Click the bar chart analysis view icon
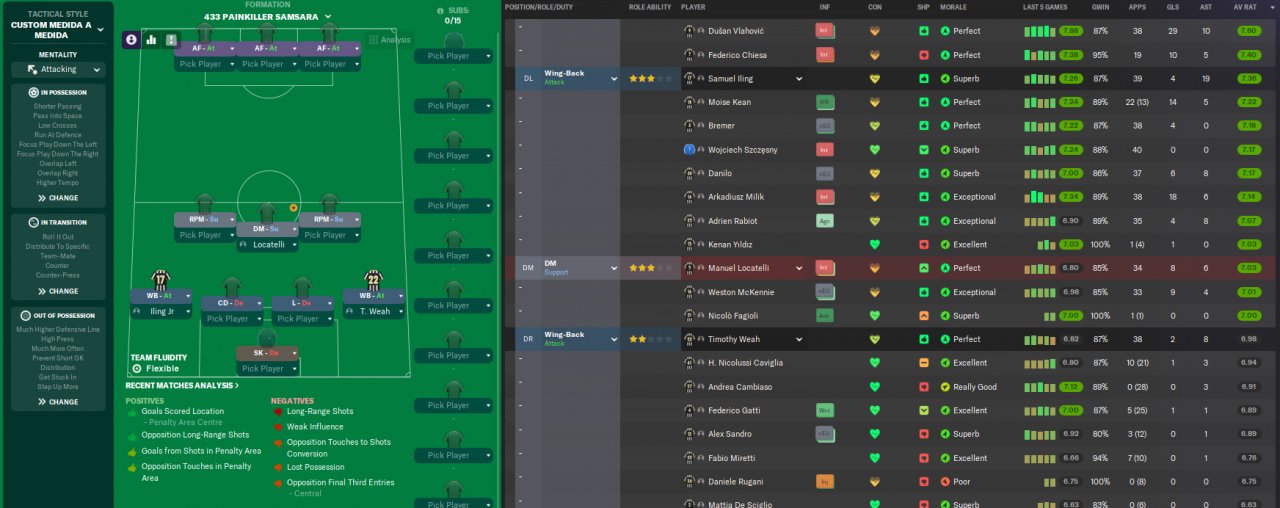The width and height of the screenshot is (1280, 508). (152, 40)
